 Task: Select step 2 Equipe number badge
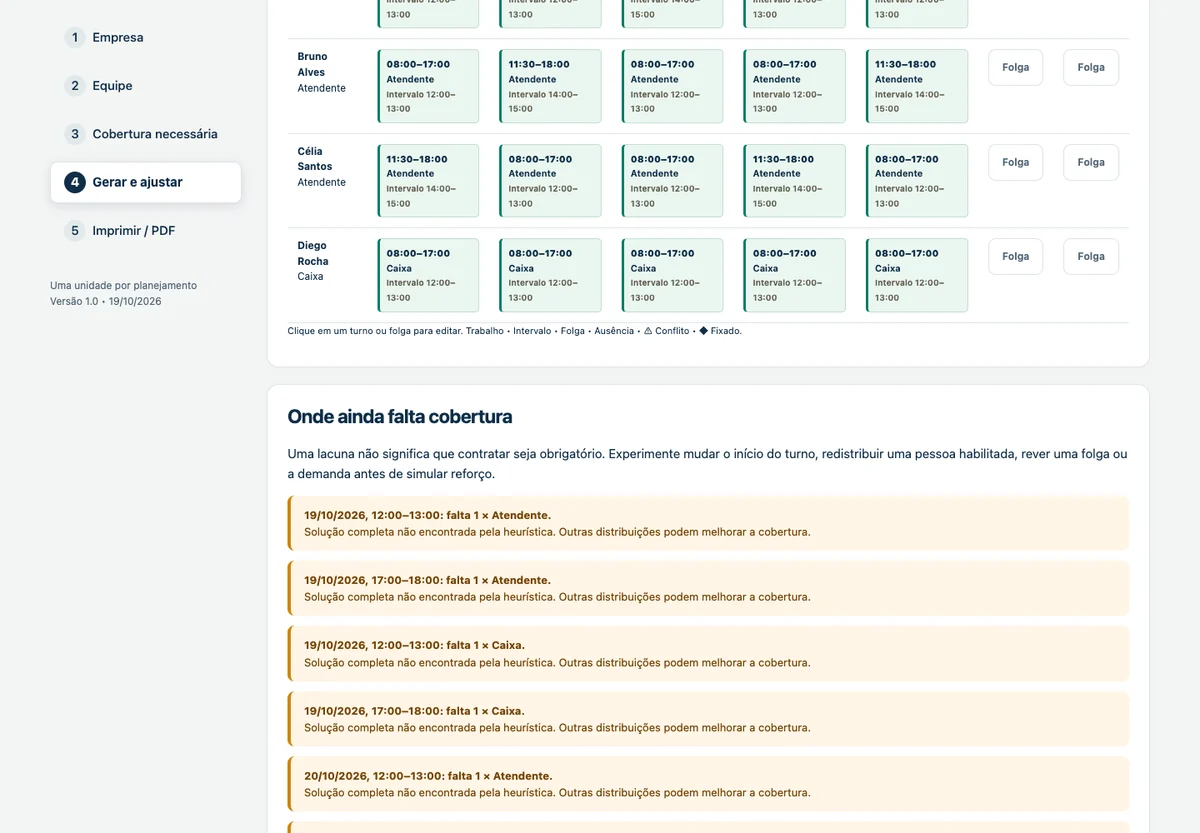[74, 86]
